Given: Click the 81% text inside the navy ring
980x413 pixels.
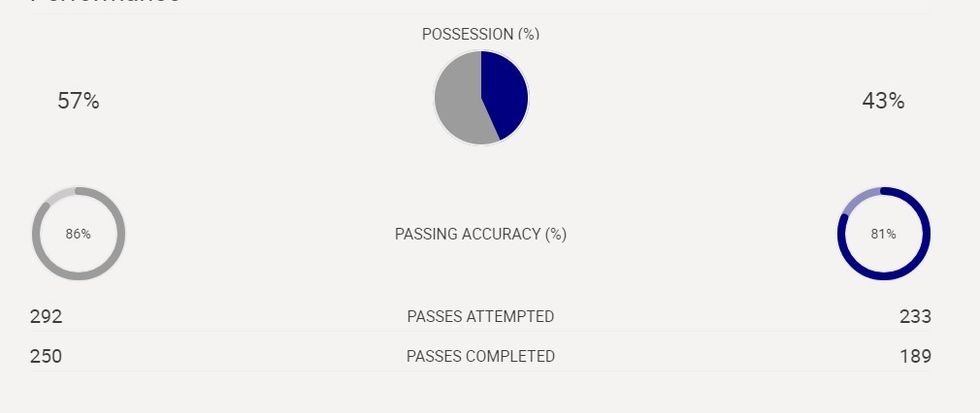Looking at the screenshot, I should (x=883, y=234).
